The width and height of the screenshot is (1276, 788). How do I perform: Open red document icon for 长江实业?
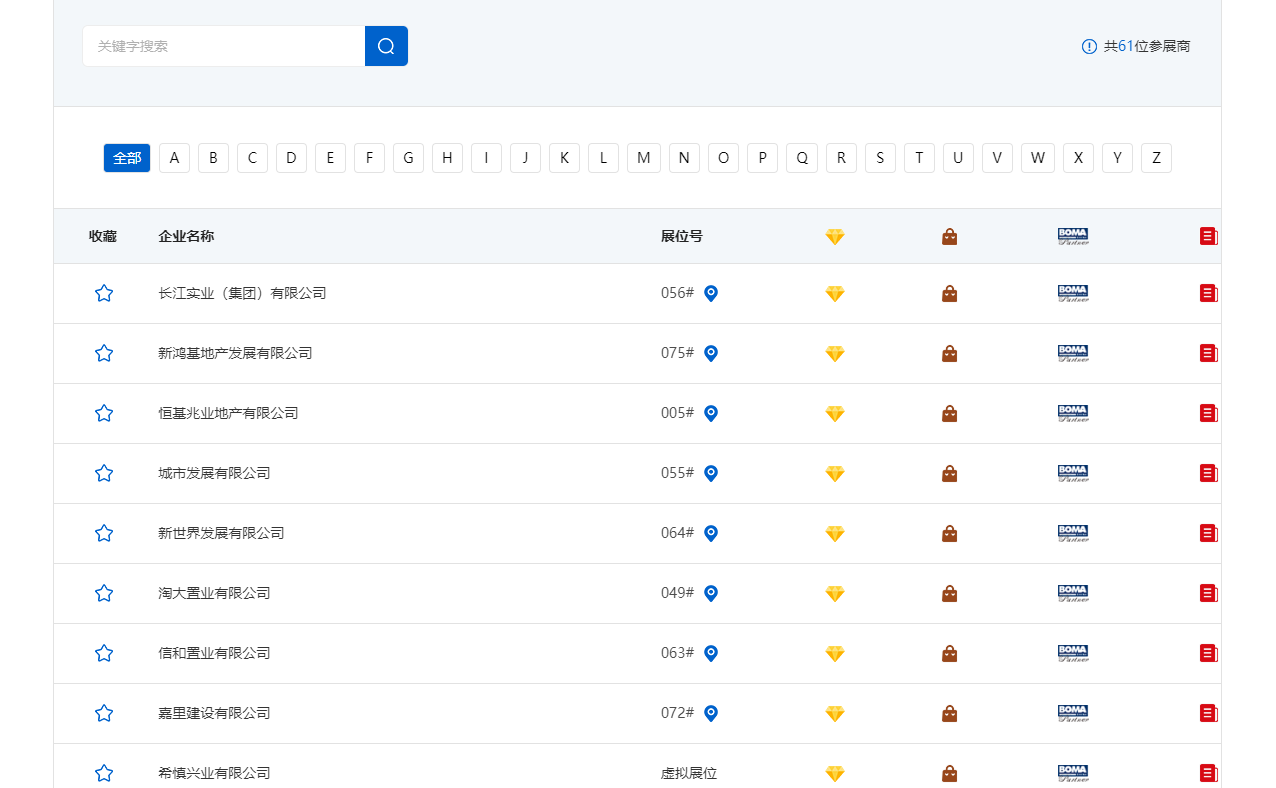click(1209, 293)
